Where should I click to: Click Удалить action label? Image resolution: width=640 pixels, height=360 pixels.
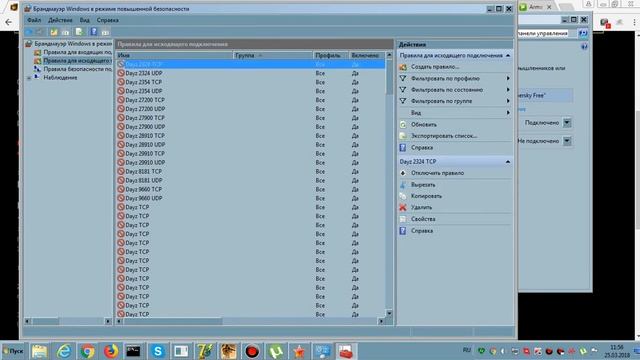(421, 207)
